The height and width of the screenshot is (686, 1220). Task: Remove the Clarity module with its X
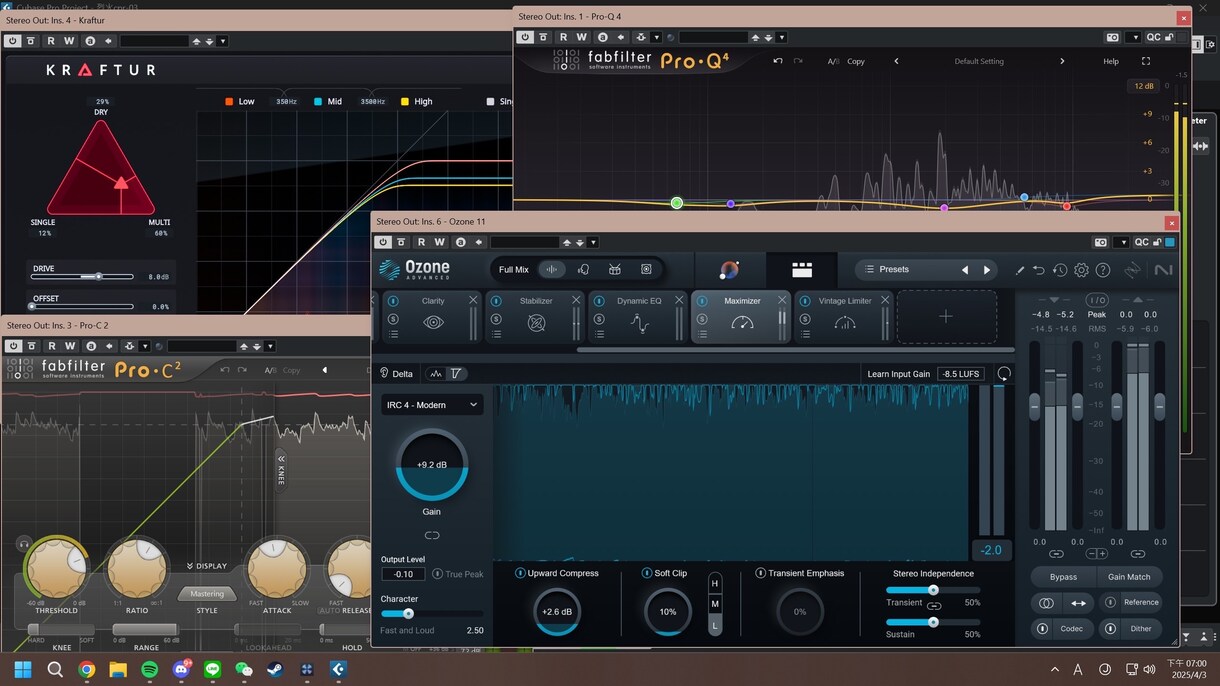coord(473,300)
